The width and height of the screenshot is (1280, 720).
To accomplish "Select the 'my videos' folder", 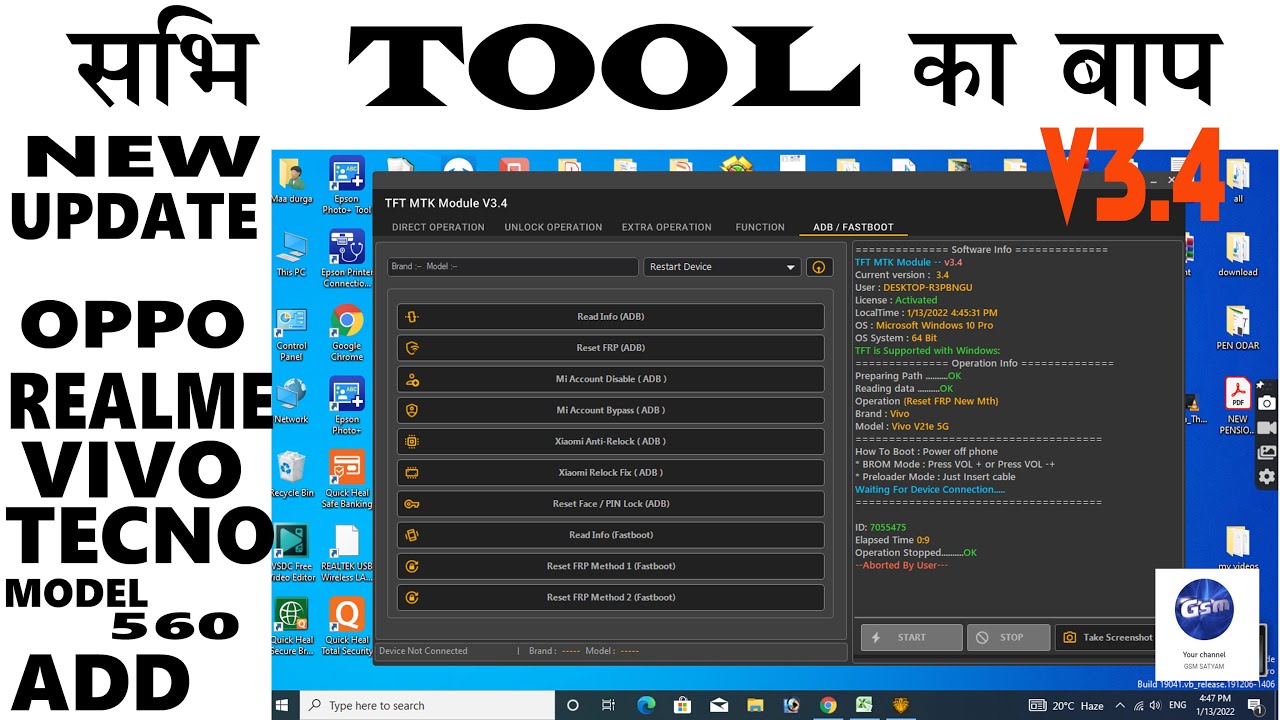I will (x=1238, y=549).
